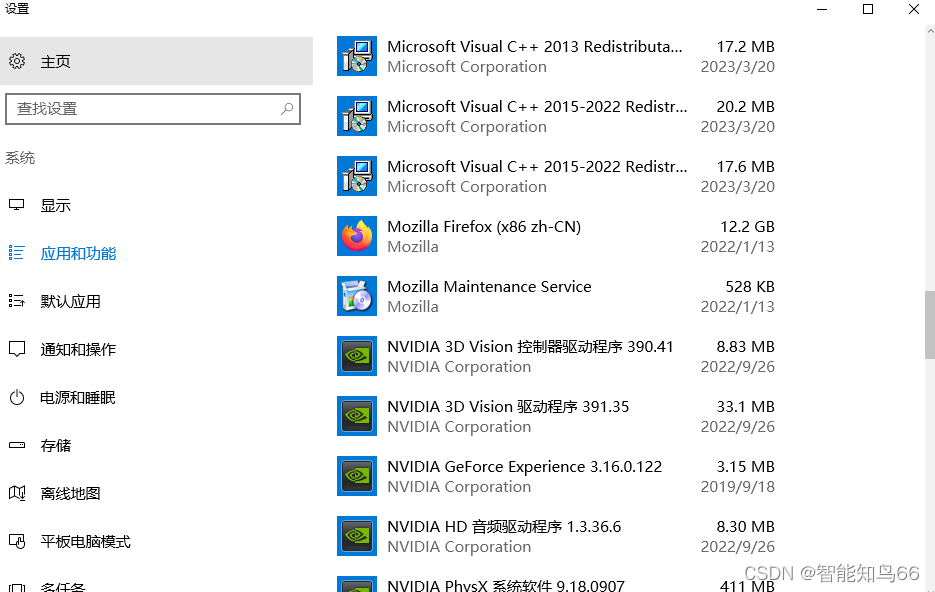Select NVIDIA 3D Vision 驱动程序 391.35 entry
Screen dimensions: 935x592
[x=556, y=416]
